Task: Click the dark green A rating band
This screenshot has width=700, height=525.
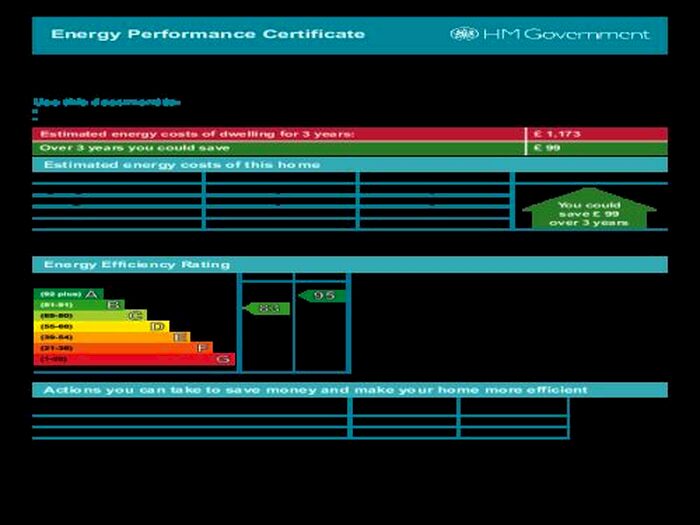Action: [68, 294]
